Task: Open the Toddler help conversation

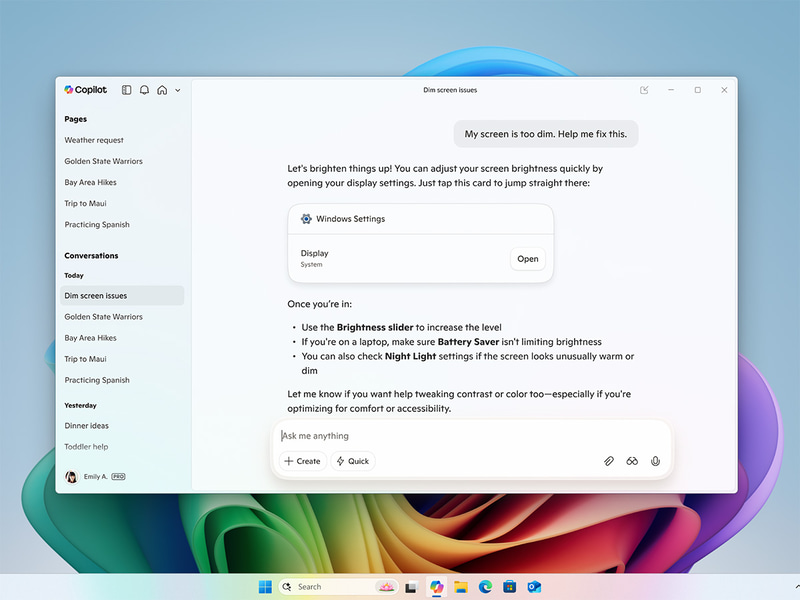Action: [x=86, y=446]
